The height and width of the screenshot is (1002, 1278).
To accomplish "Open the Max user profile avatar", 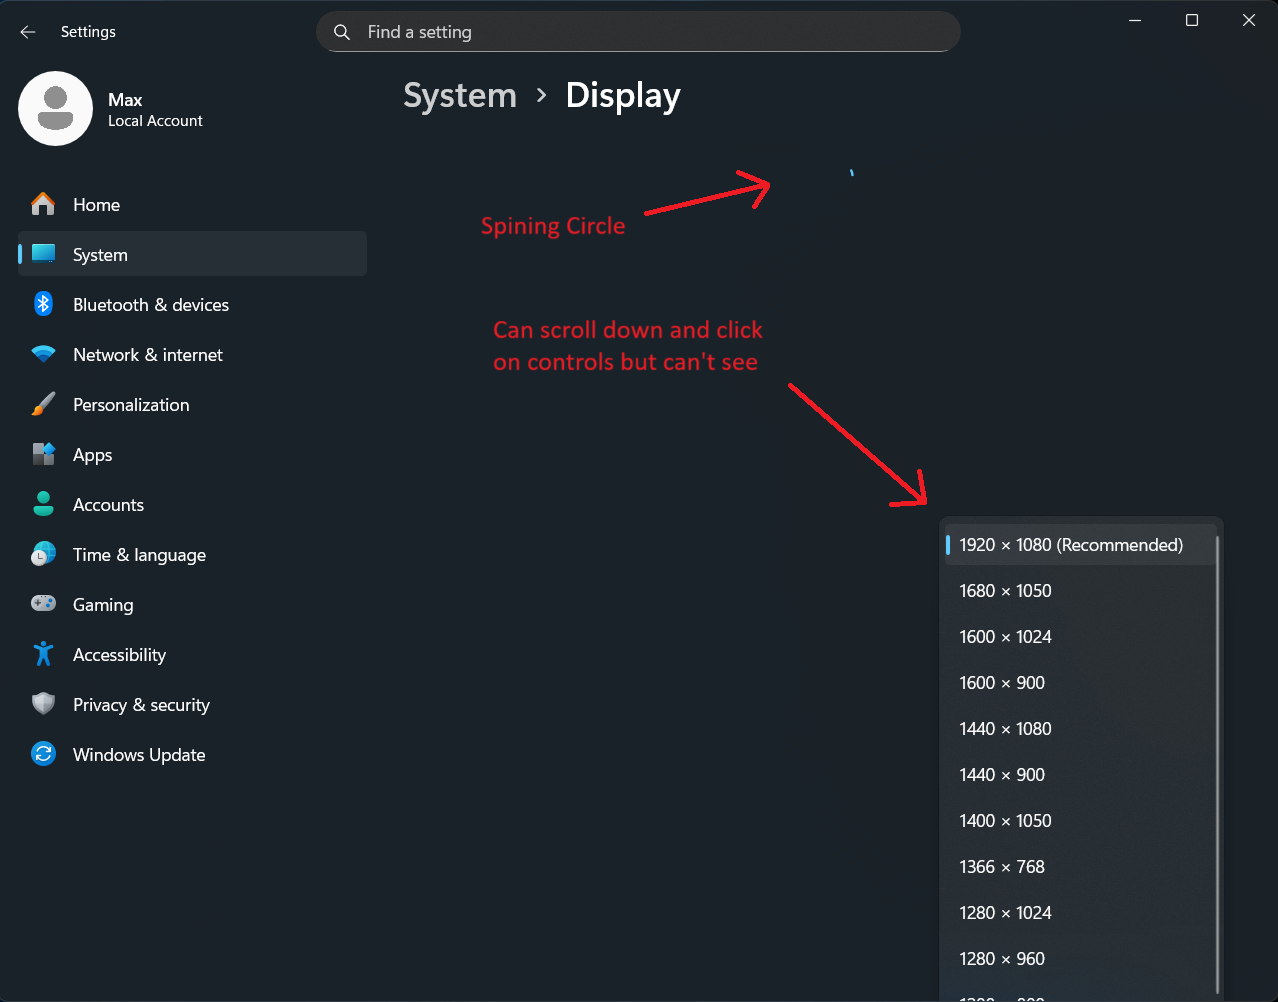I will 56,108.
